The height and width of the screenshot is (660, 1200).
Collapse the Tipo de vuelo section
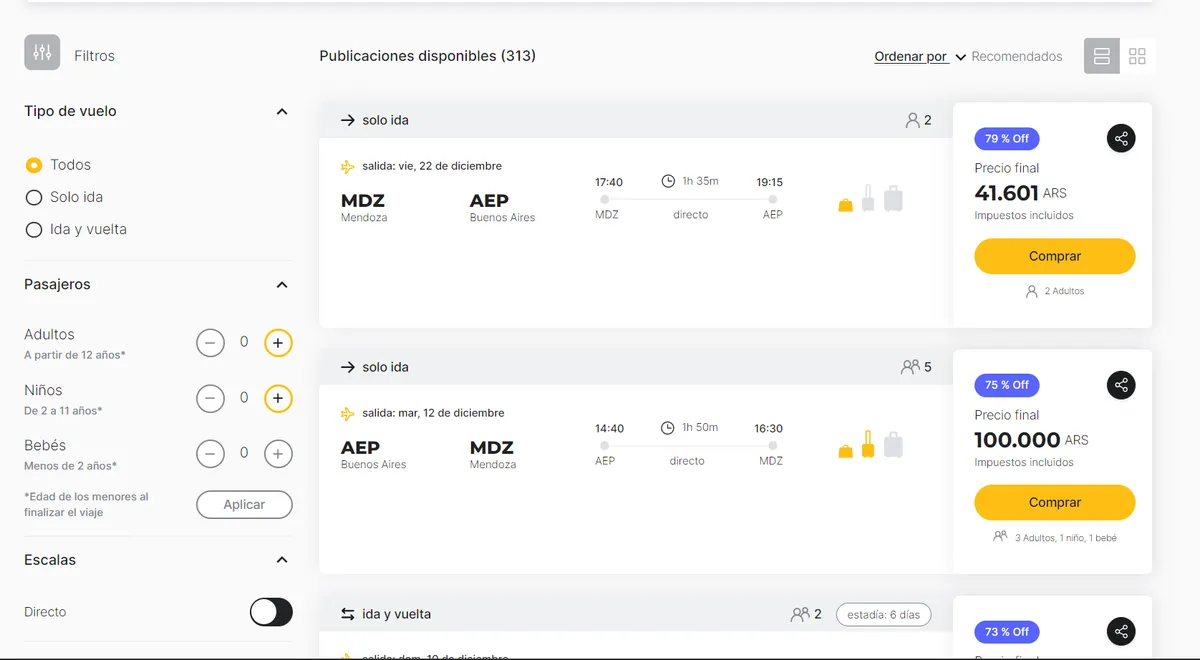[282, 112]
